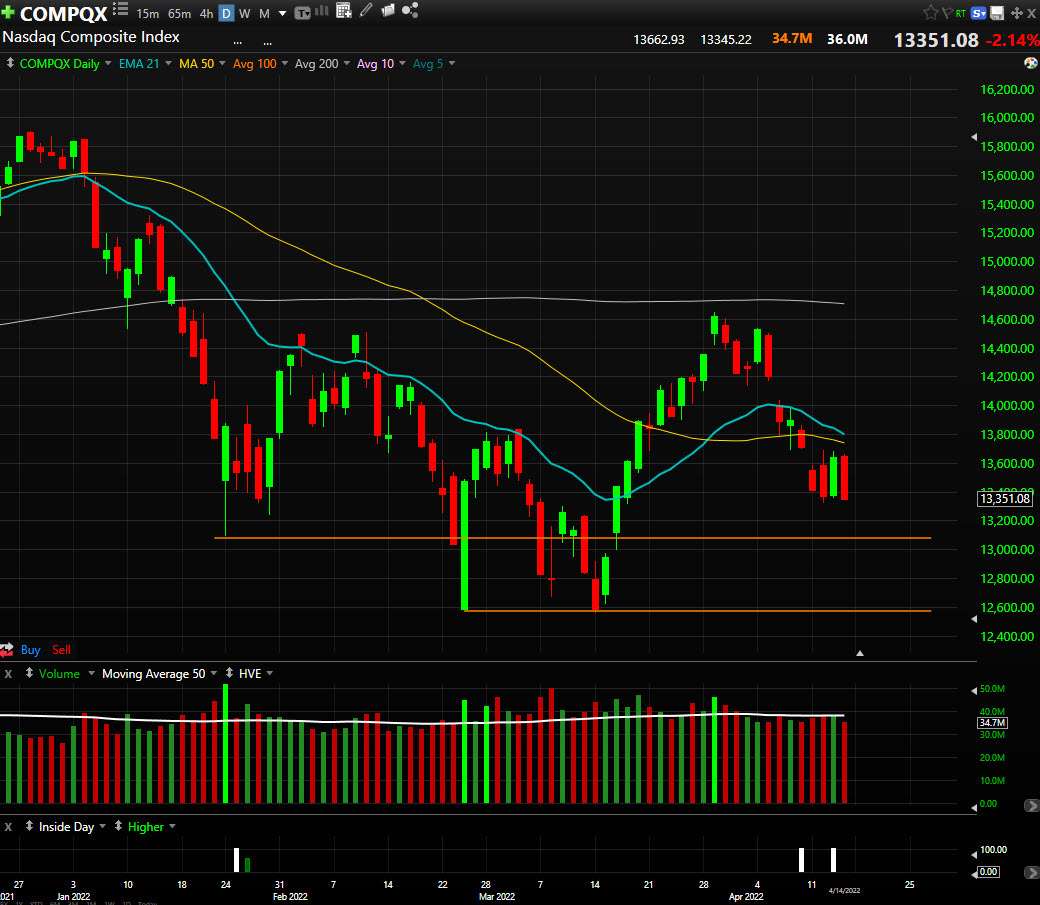Select the M monthly timeframe

(x=264, y=13)
